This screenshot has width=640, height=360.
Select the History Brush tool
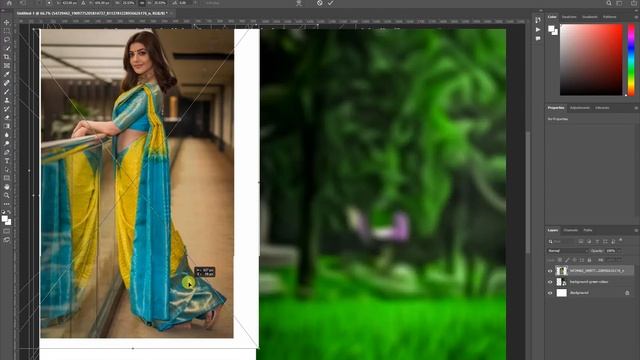tap(7, 109)
